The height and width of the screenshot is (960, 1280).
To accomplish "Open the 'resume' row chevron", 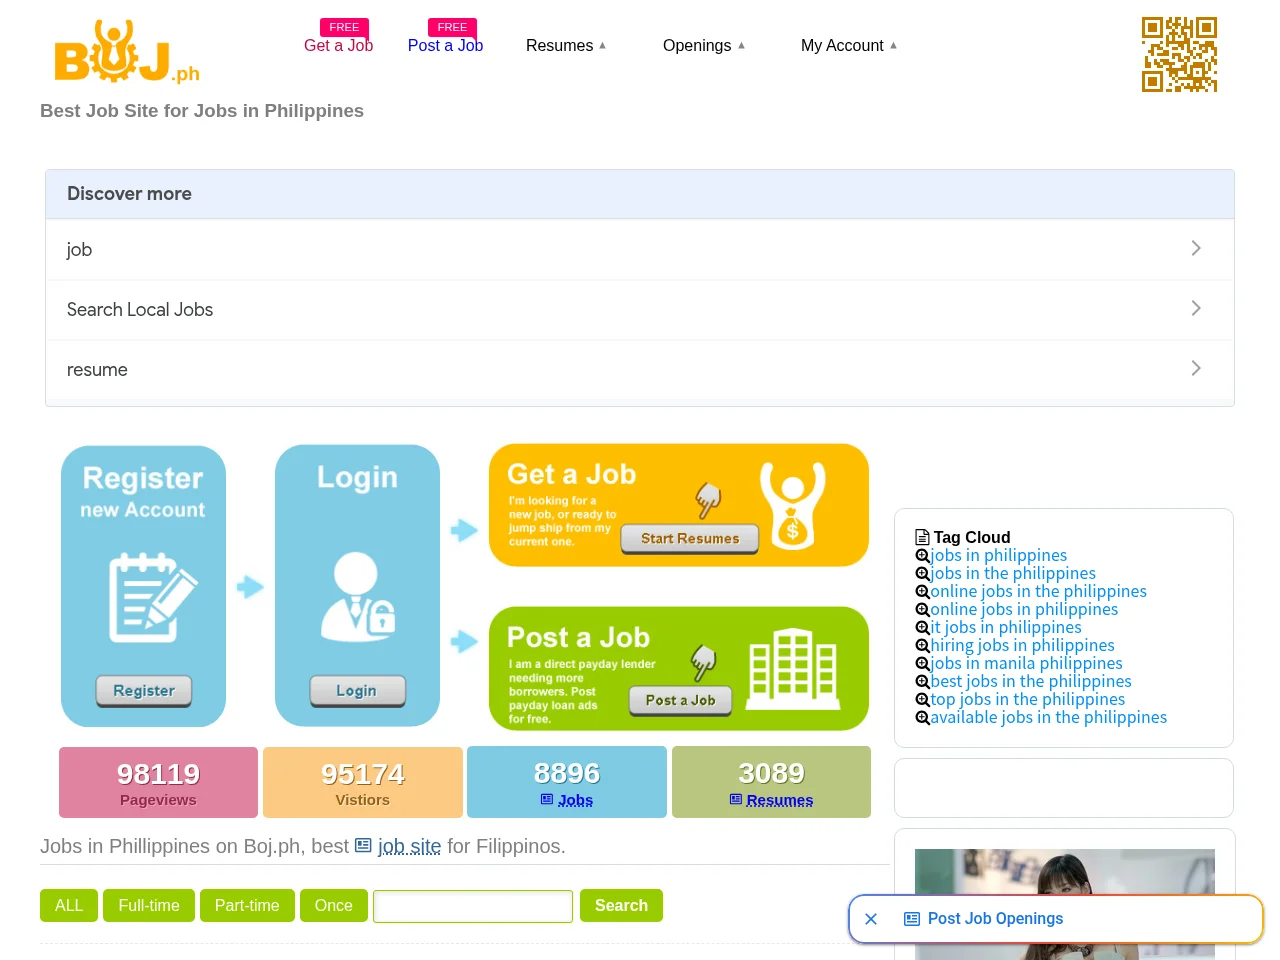I will tap(1196, 368).
